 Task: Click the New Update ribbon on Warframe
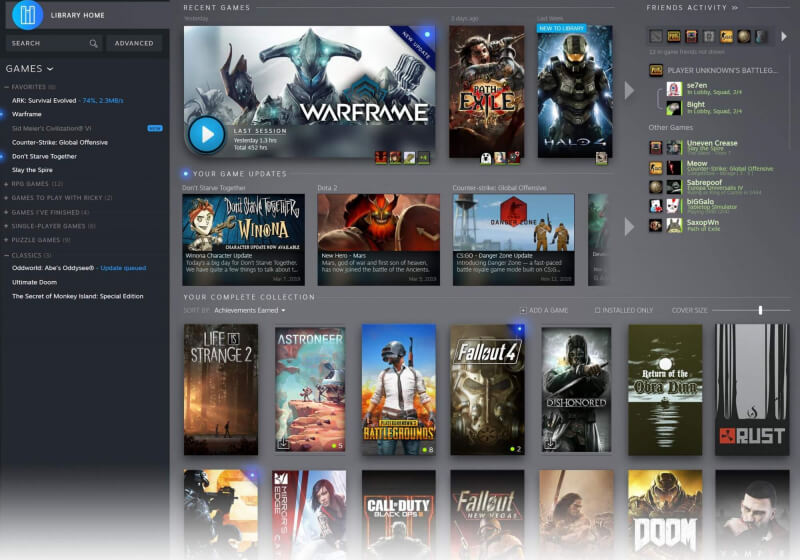tap(416, 44)
